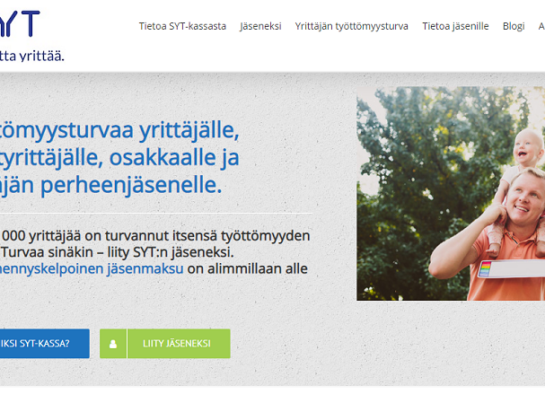
Task: Click the SYT logo in header
Action: coord(20,24)
